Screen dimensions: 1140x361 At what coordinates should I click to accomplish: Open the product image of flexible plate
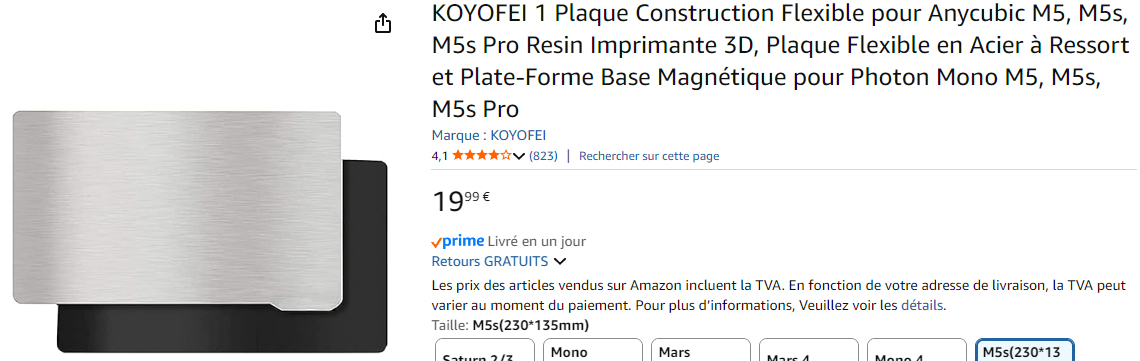coord(200,231)
